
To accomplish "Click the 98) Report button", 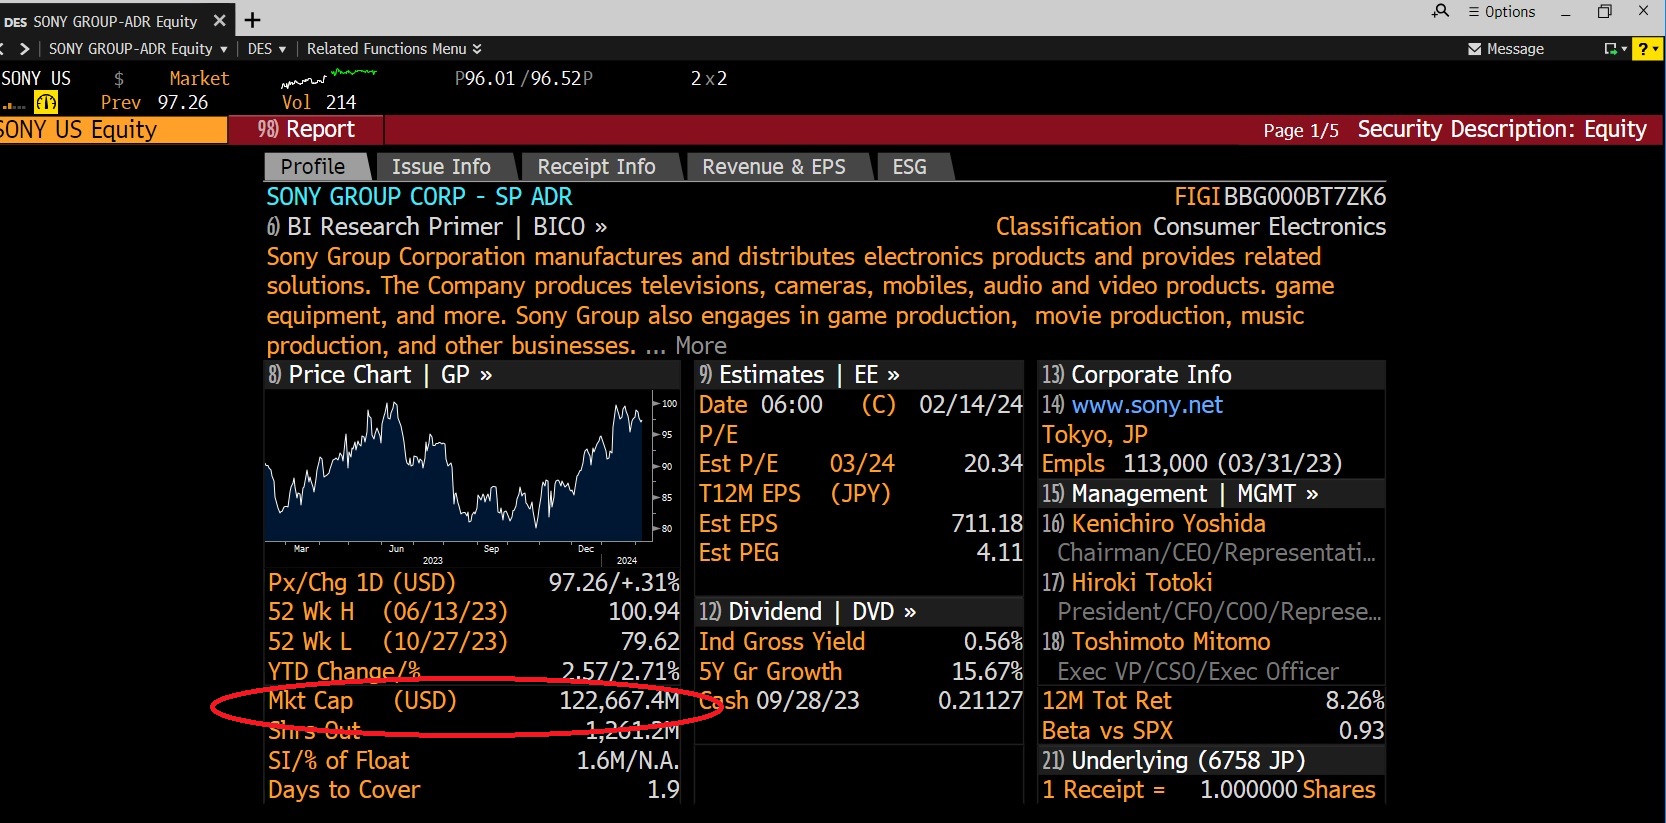I will point(306,129).
